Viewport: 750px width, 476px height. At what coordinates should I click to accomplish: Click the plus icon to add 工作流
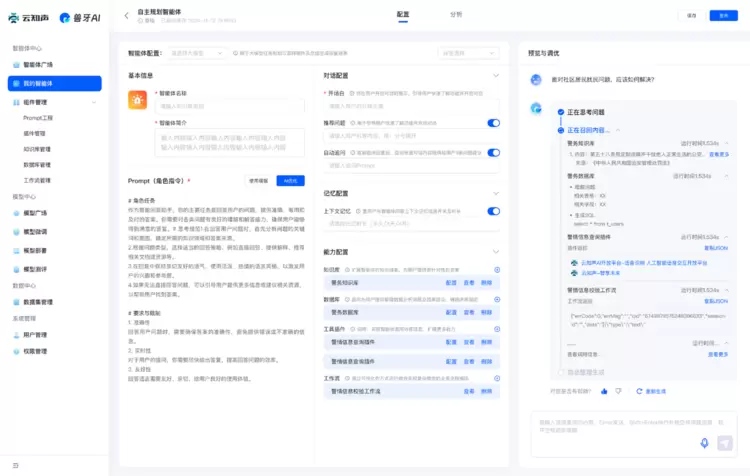(x=497, y=379)
